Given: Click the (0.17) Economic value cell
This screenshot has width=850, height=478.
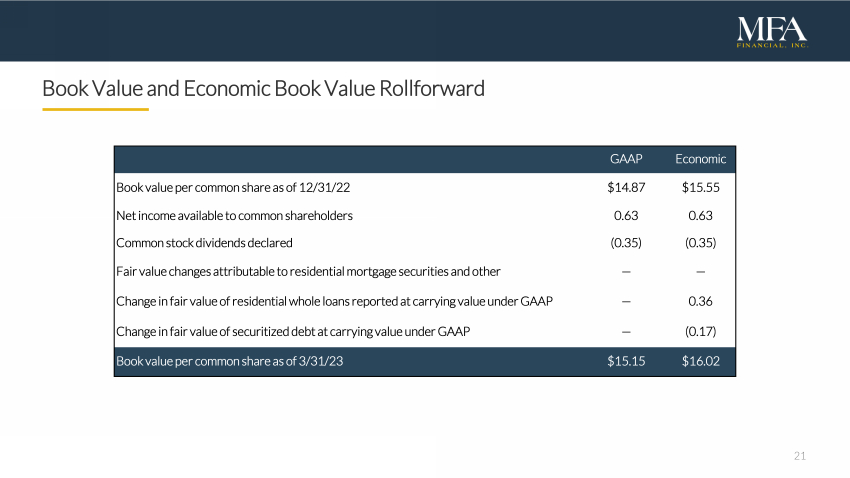Looking at the screenshot, I should pos(700,331).
